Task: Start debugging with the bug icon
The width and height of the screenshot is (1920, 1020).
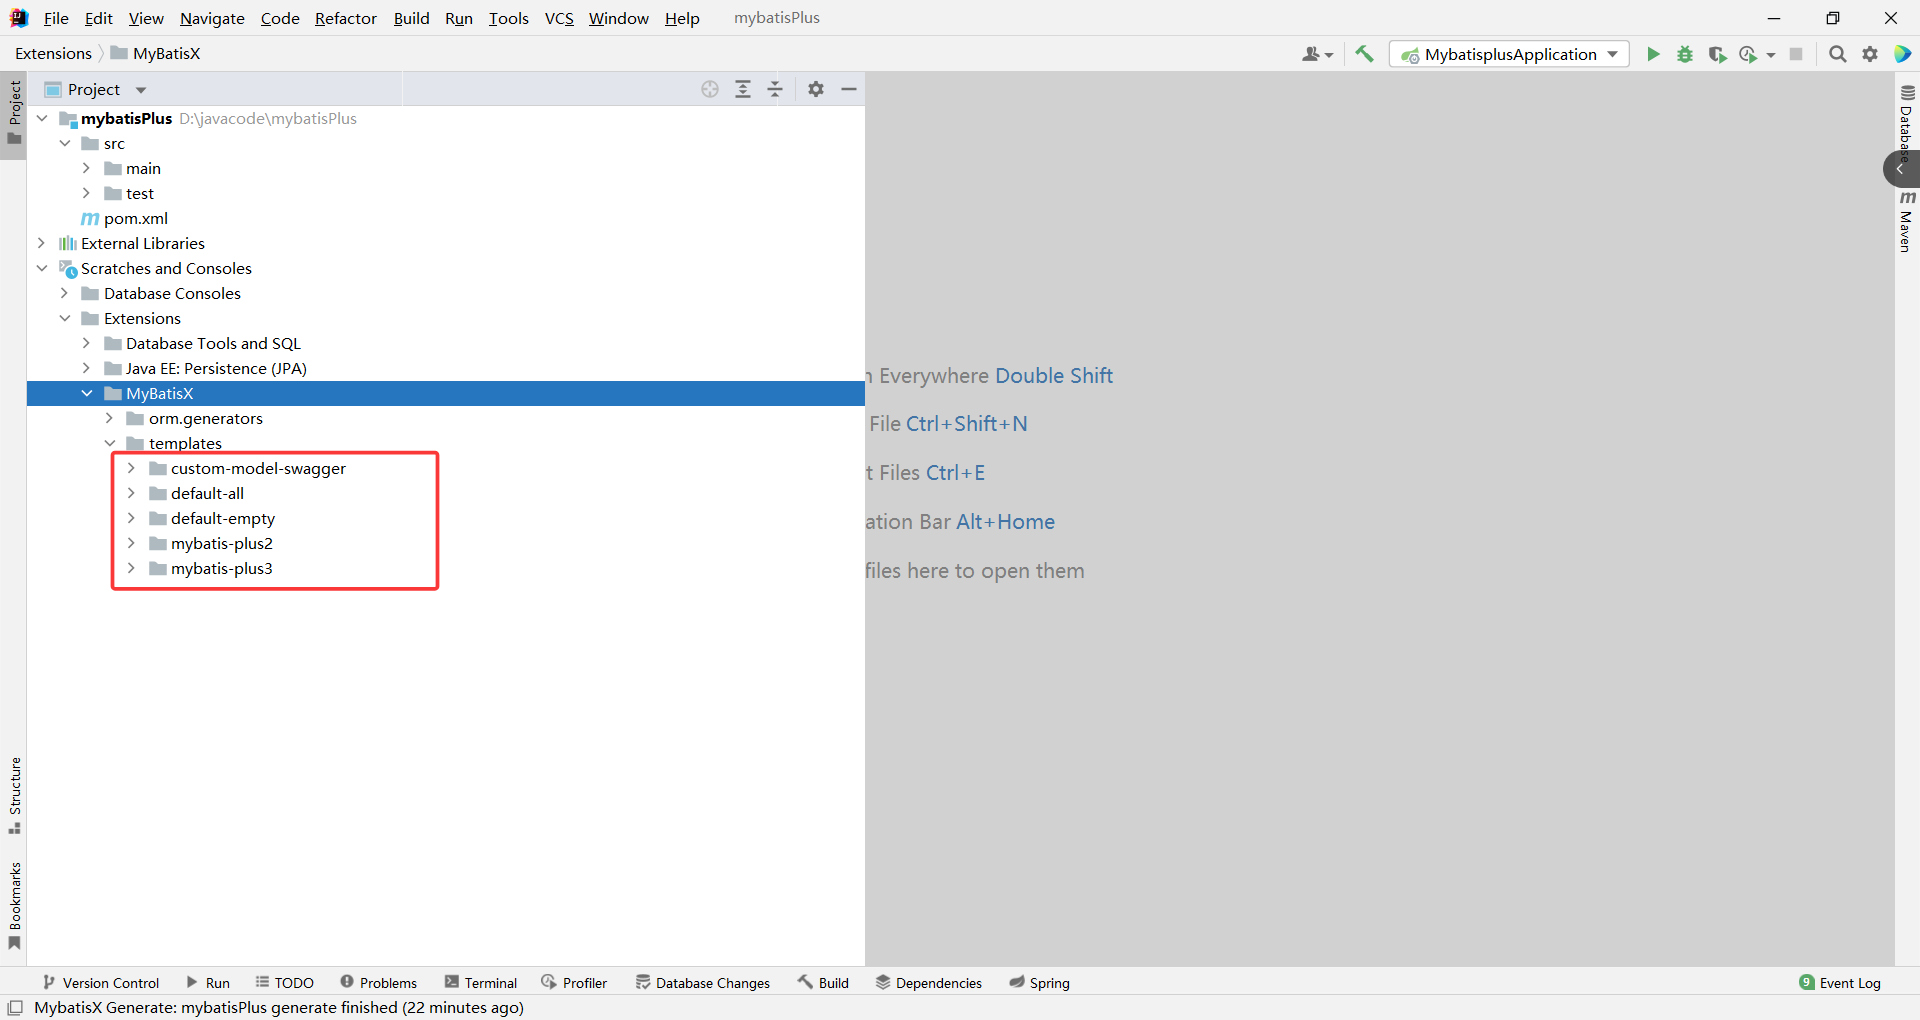Action: tap(1685, 54)
